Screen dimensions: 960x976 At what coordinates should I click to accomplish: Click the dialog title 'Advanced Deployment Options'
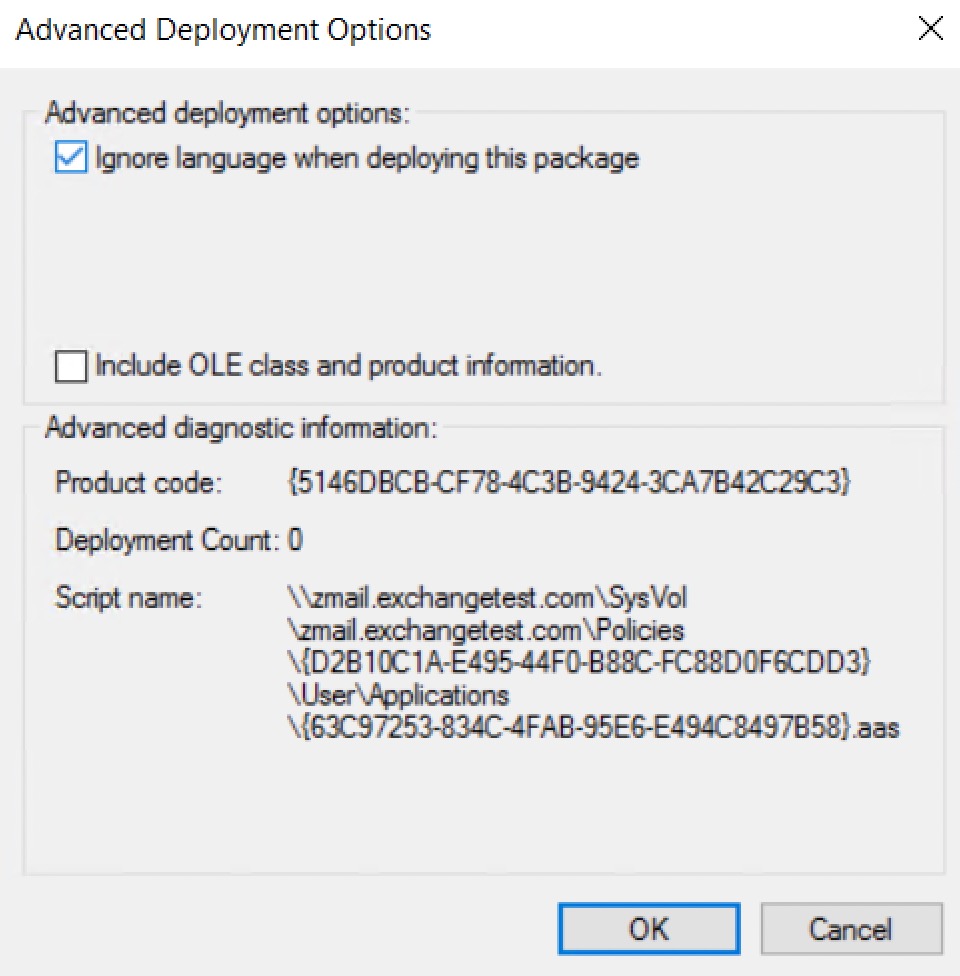point(222,30)
